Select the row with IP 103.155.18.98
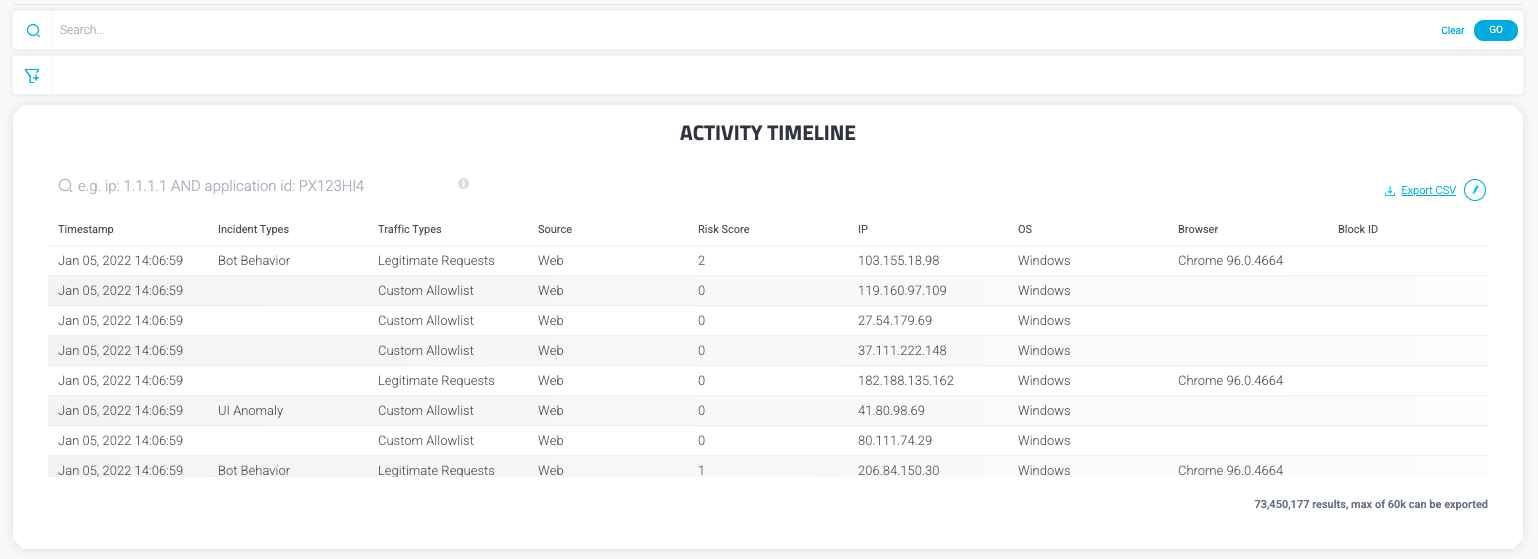This screenshot has height=559, width=1538. pyautogui.click(x=898, y=261)
